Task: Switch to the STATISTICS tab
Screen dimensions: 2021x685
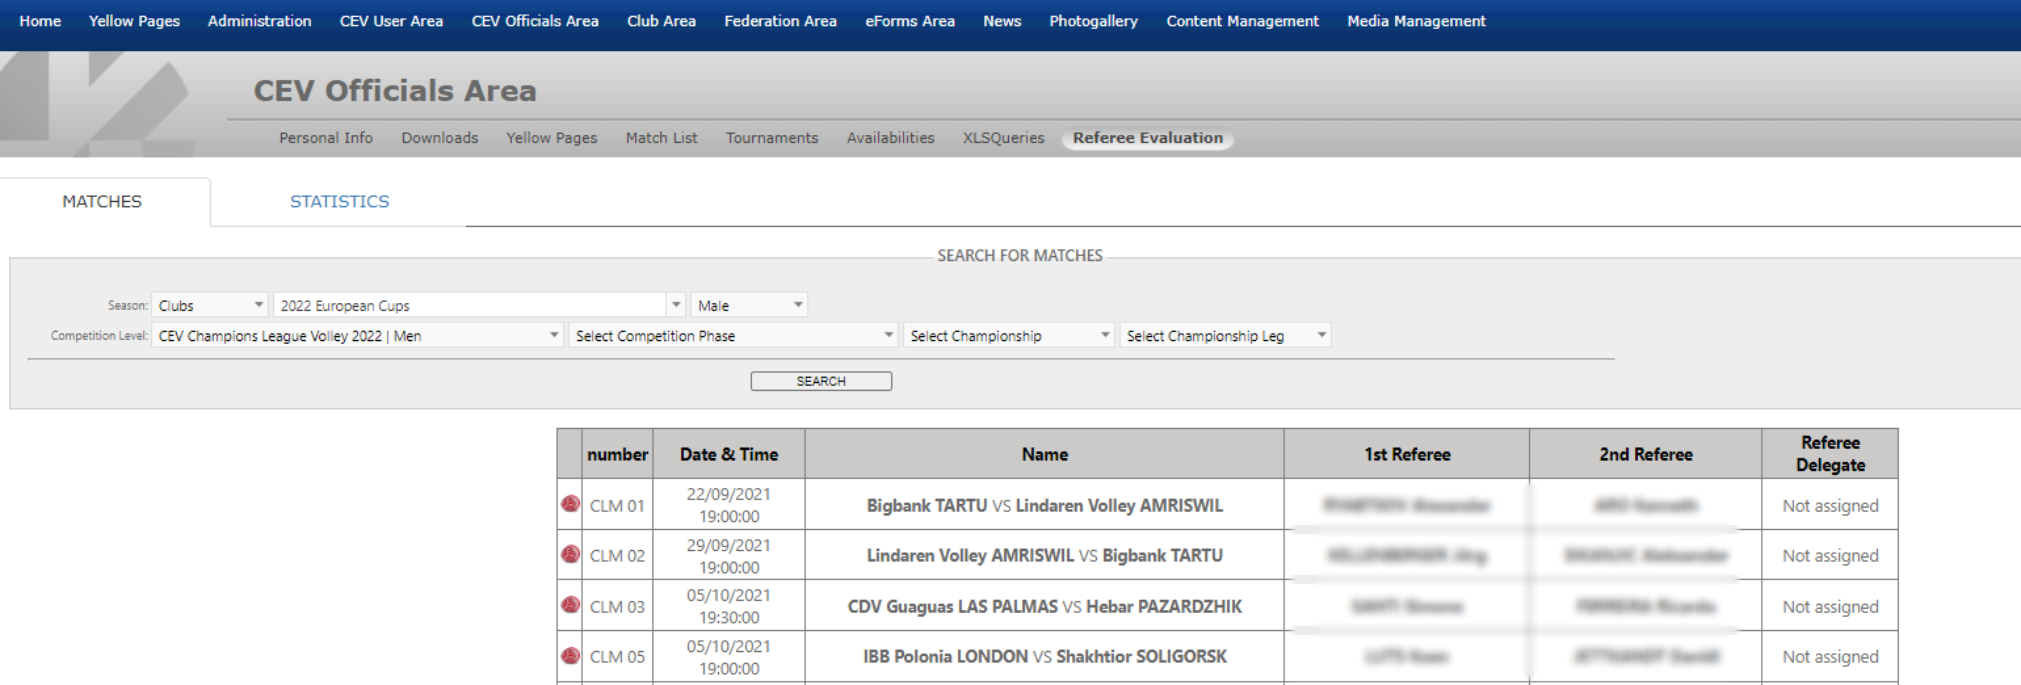Action: pos(339,201)
